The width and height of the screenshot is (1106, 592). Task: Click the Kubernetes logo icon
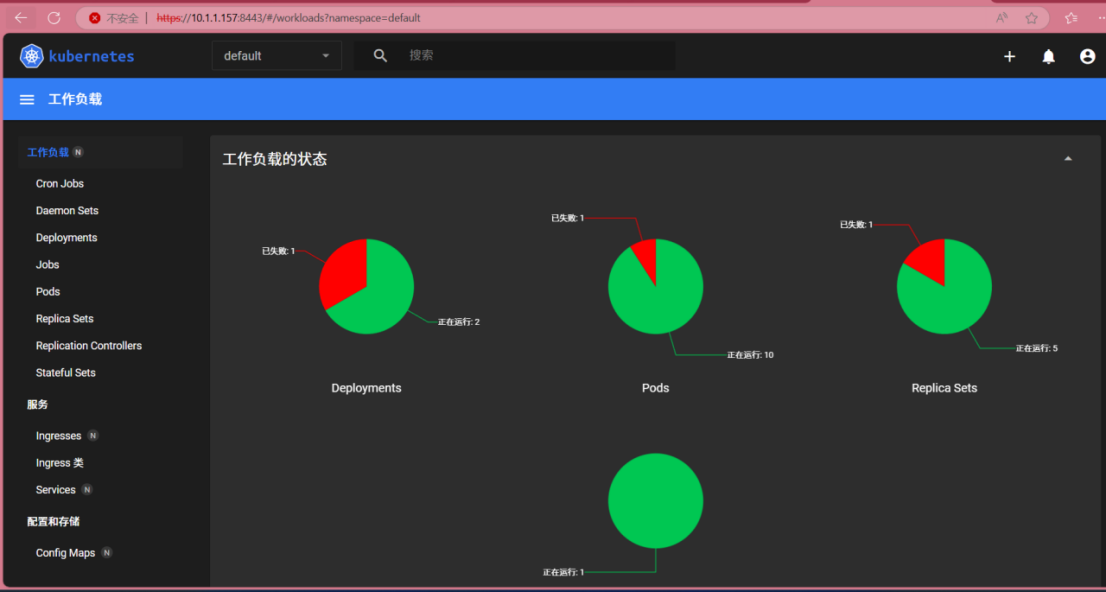coord(32,56)
